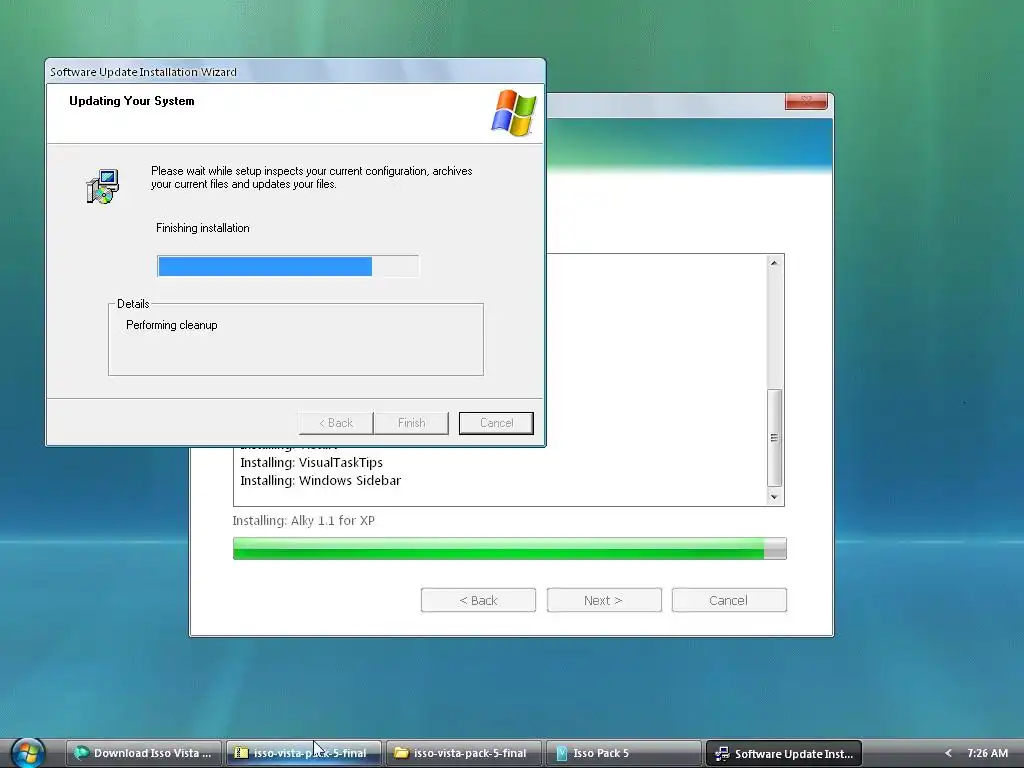Click the 'Updating Your System' heading
Viewport: 1024px width, 768px height.
(132, 101)
